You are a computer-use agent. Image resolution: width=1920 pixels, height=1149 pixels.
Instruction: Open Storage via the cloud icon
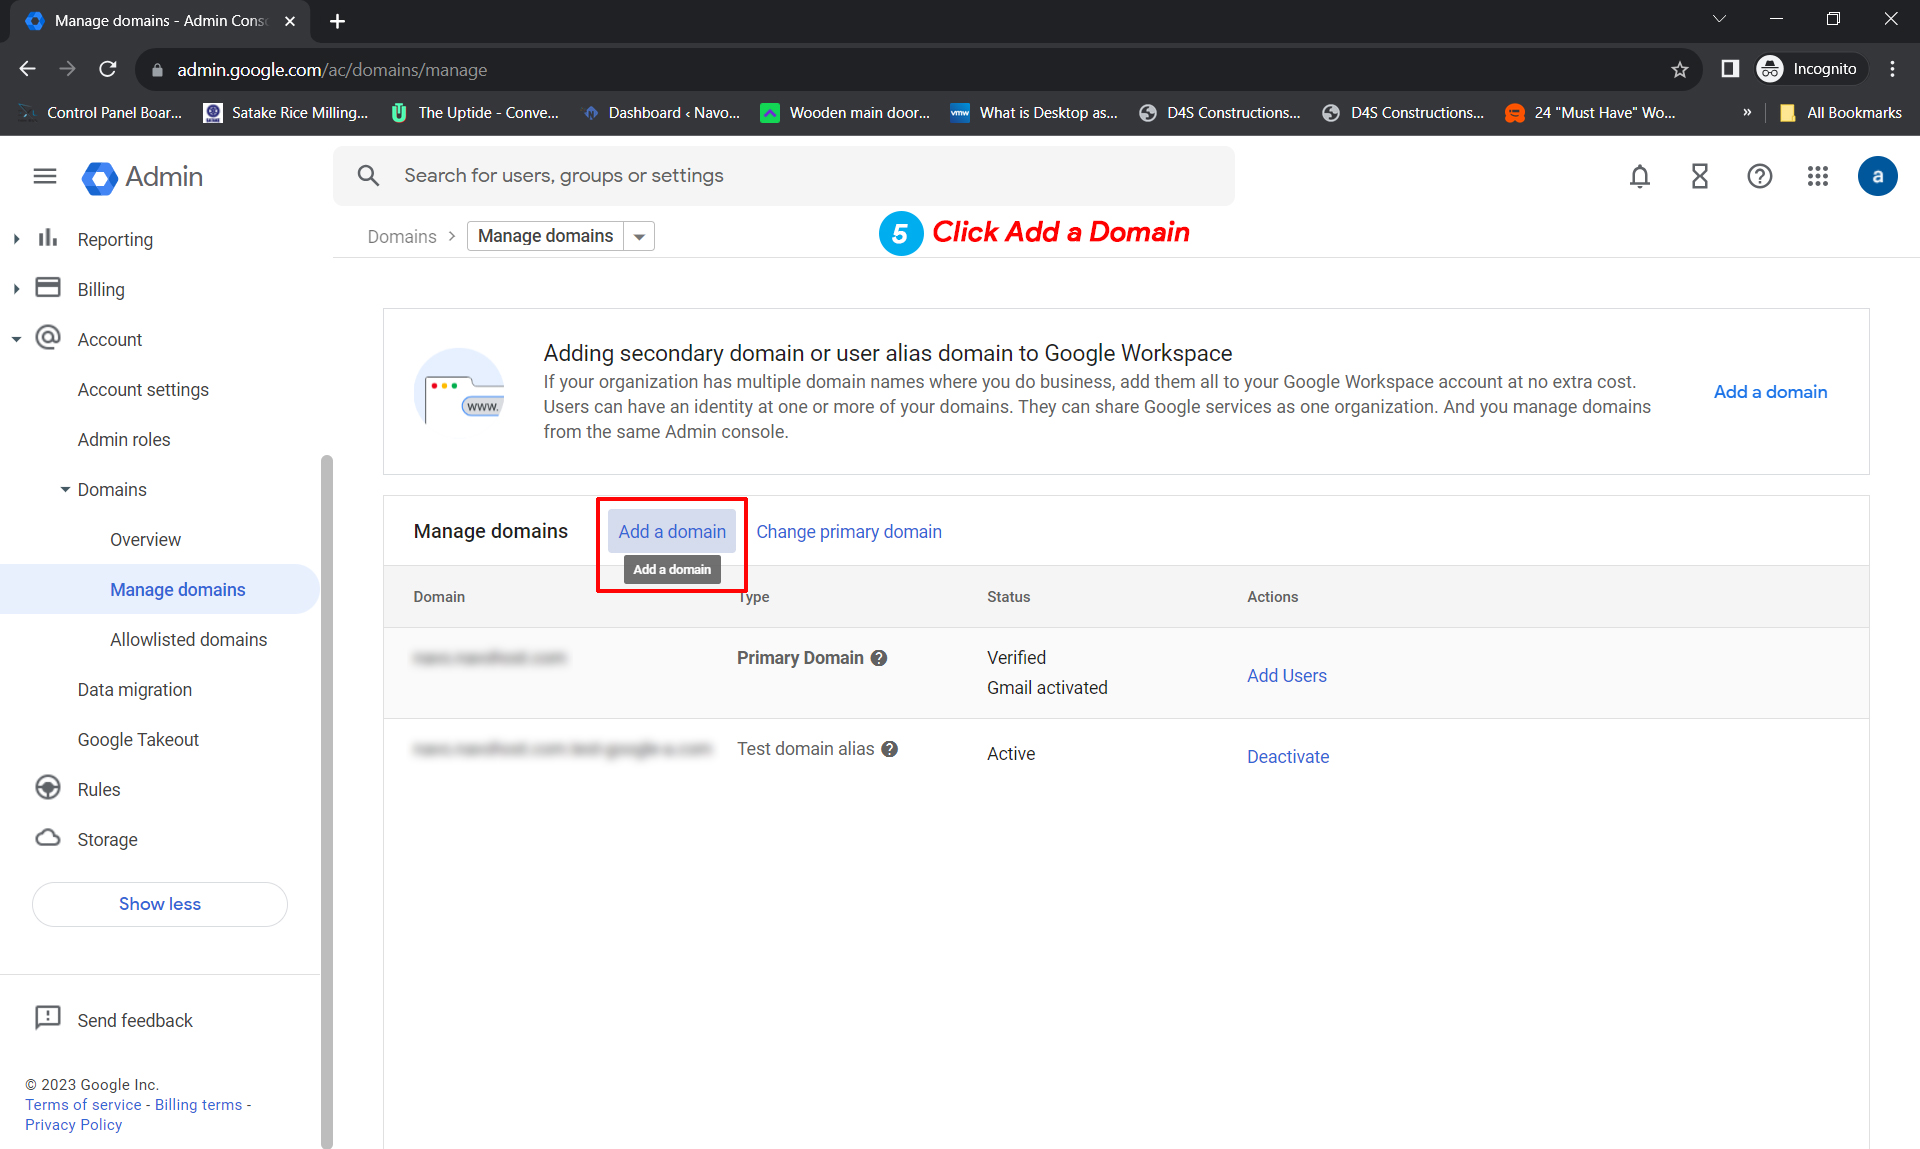pos(48,838)
